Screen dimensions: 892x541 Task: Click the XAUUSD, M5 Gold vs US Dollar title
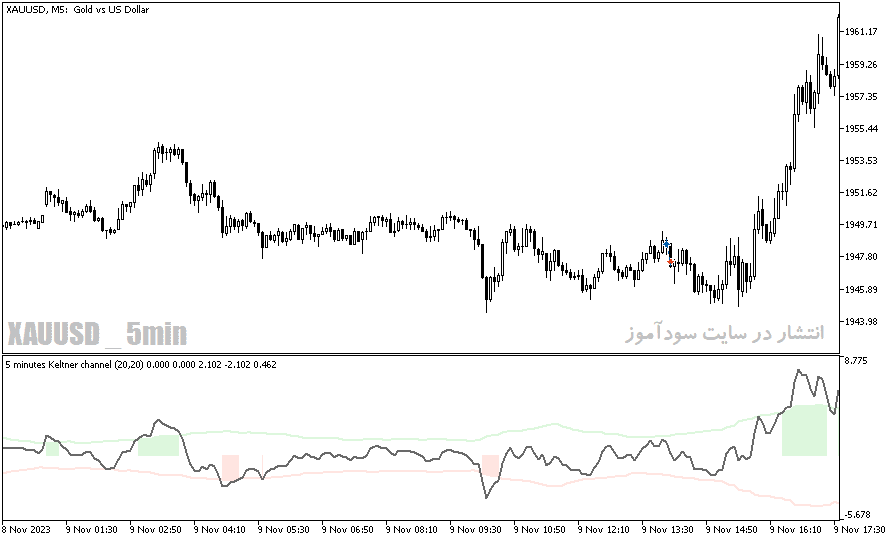pyautogui.click(x=77, y=10)
